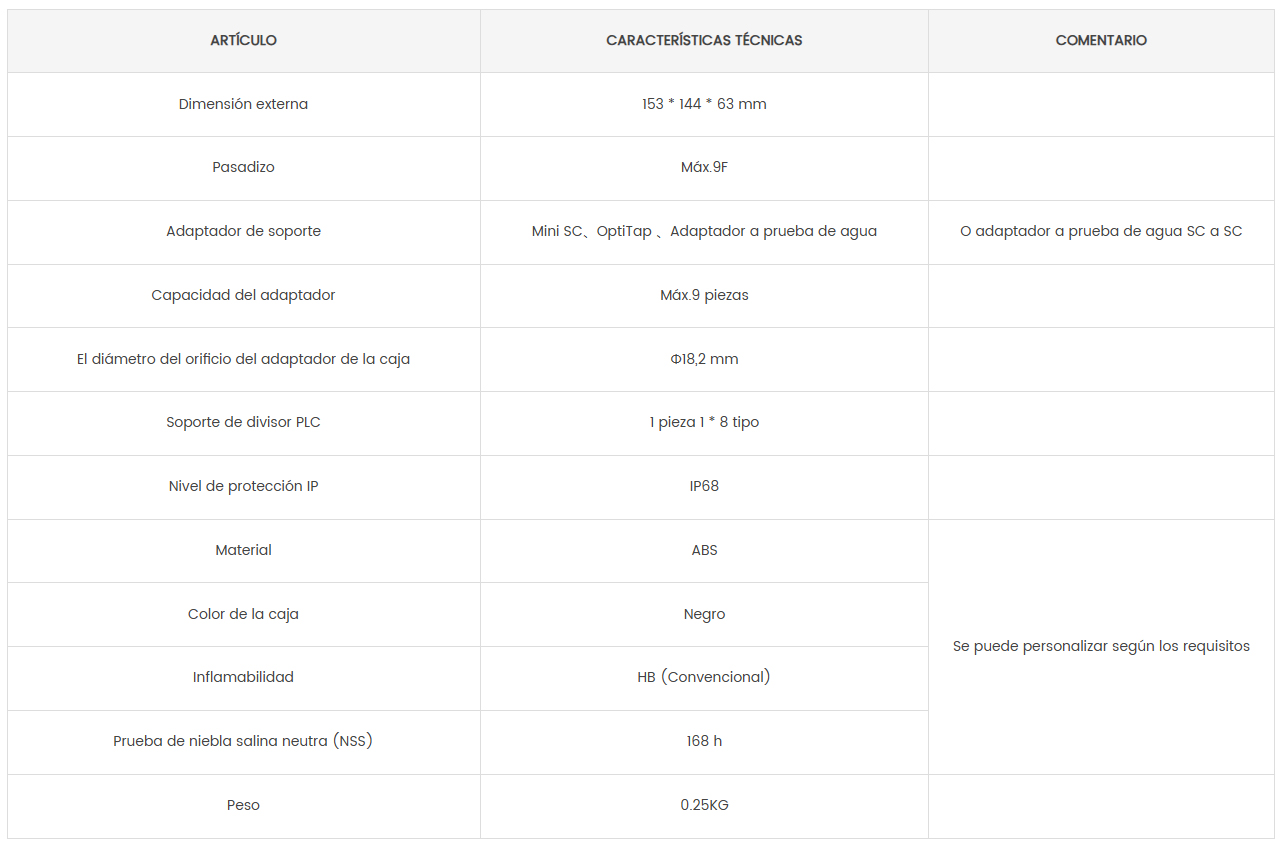Click the CARACTERÍSTICAS TÉCNICAS column header
Image resolution: width=1284 pixels, height=851 pixels.
[x=704, y=41]
